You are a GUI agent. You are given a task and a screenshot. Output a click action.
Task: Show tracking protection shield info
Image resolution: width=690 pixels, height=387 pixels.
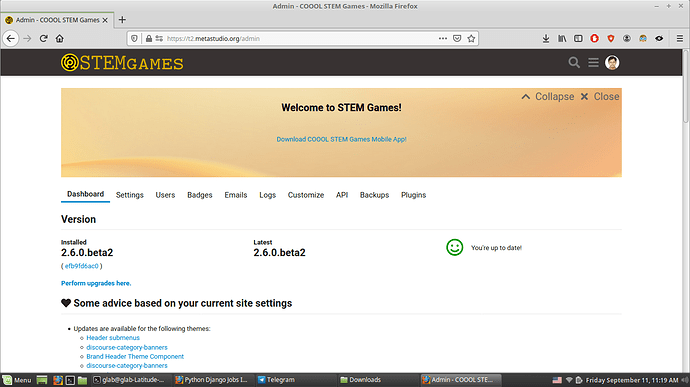[x=135, y=39]
